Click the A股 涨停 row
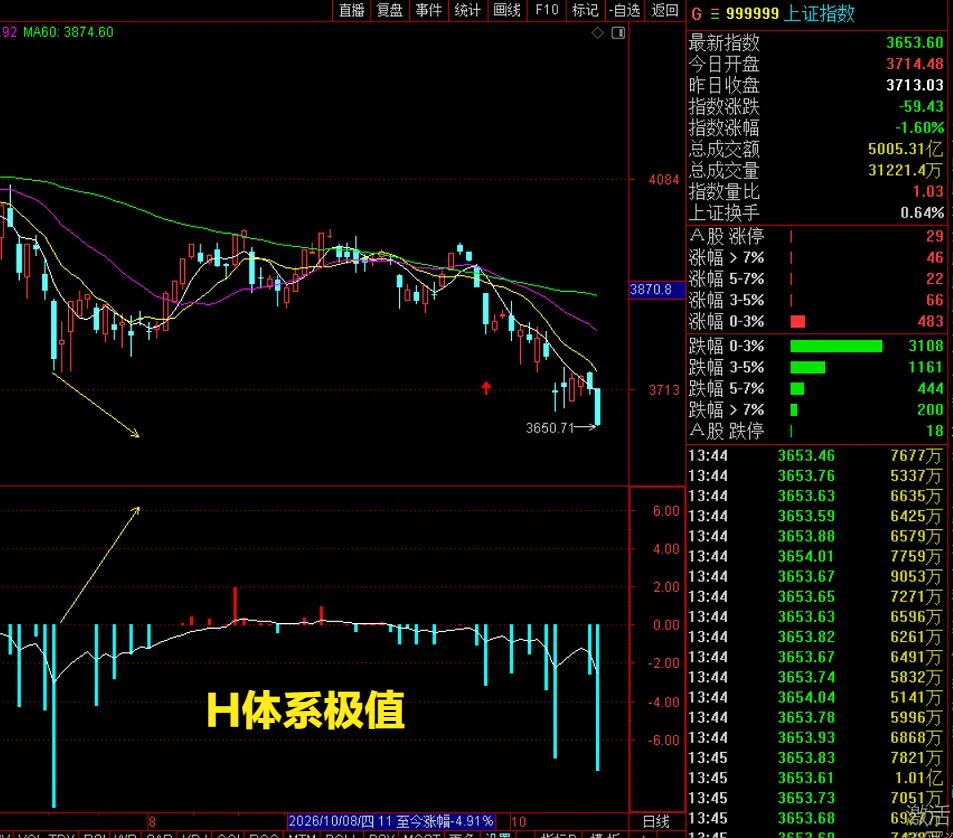Screen dimensions: 953x838 pos(816,236)
